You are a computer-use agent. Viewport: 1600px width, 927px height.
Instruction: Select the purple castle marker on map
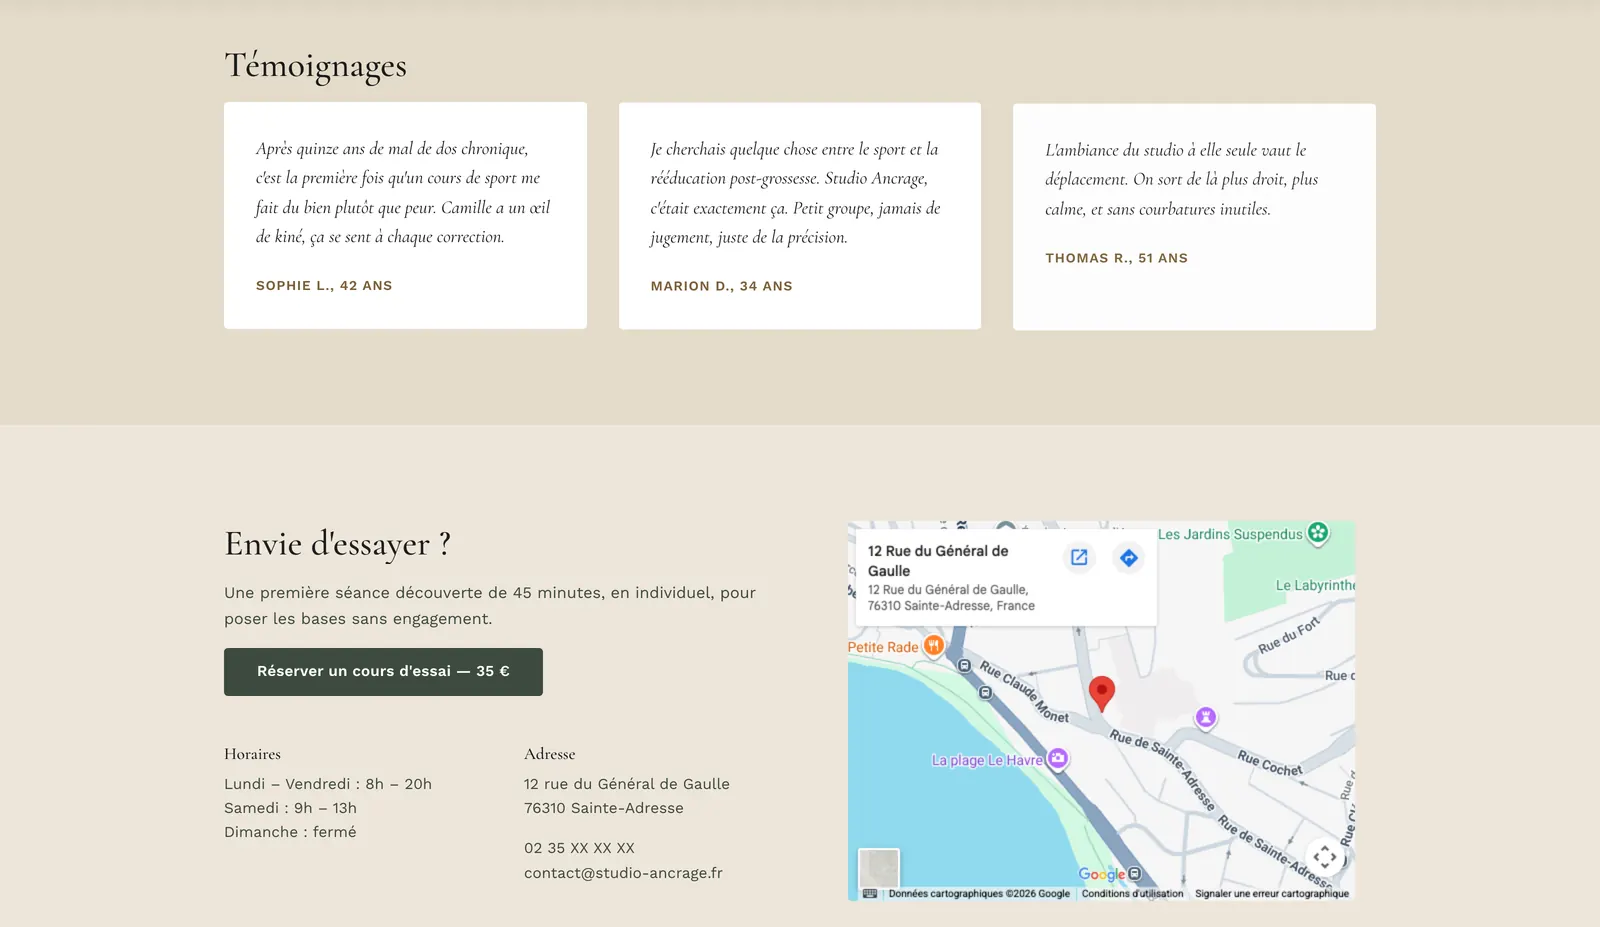[1206, 717]
